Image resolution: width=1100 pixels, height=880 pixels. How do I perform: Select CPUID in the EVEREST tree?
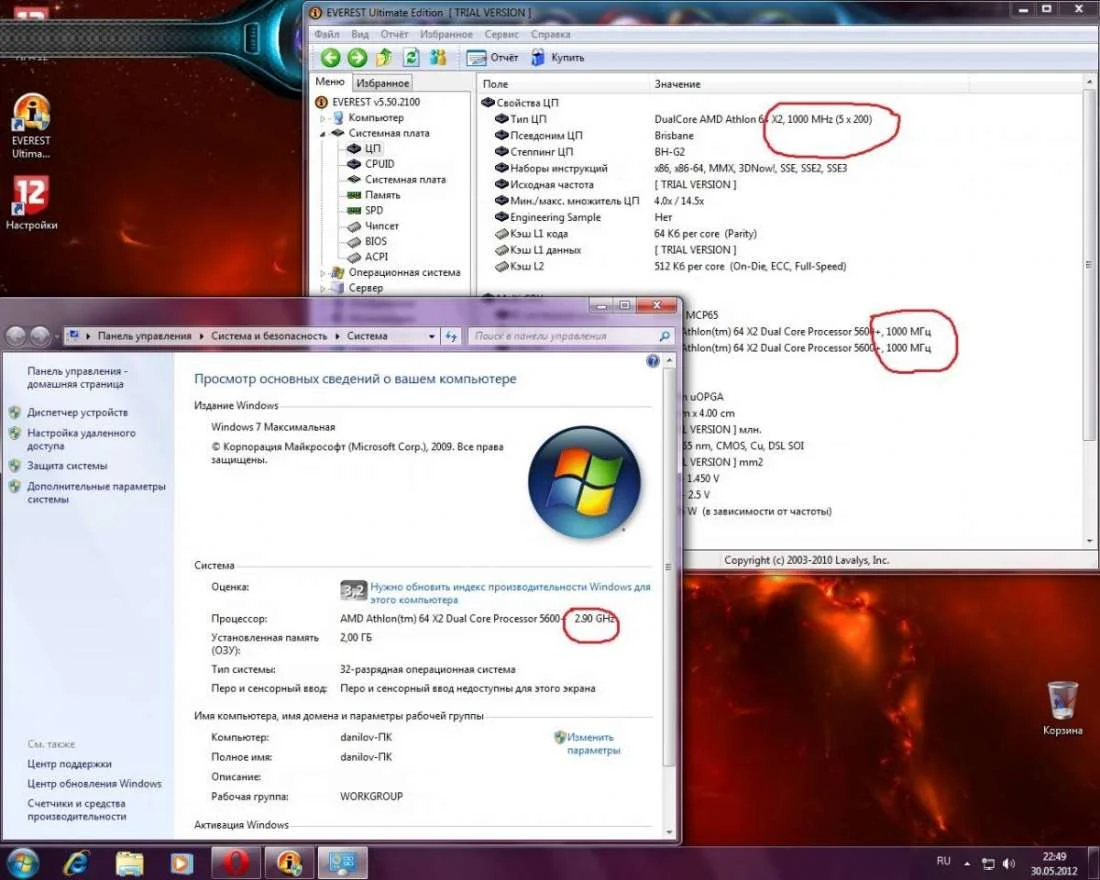pyautogui.click(x=379, y=164)
